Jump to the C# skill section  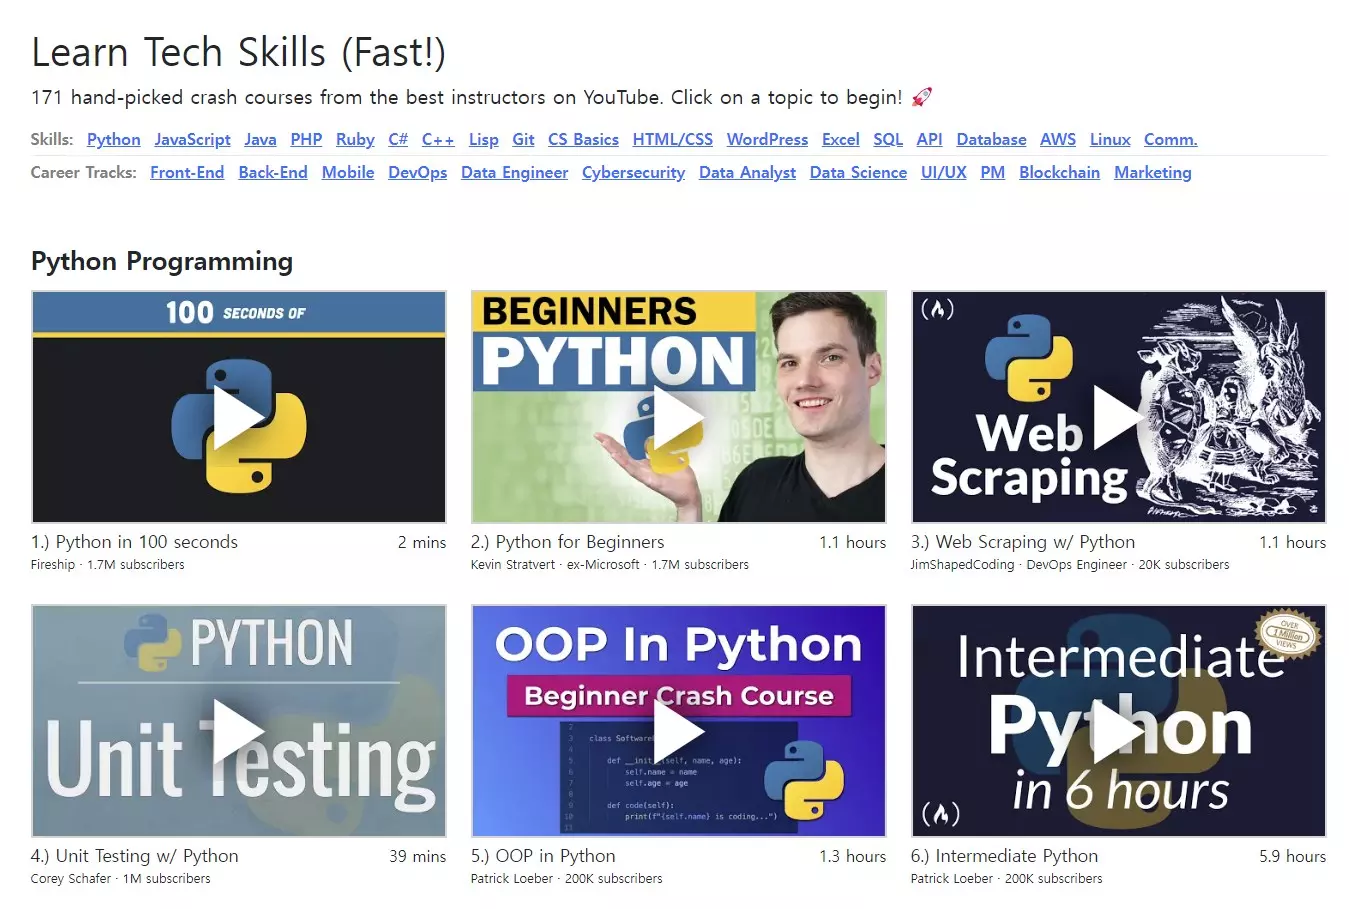coord(398,139)
